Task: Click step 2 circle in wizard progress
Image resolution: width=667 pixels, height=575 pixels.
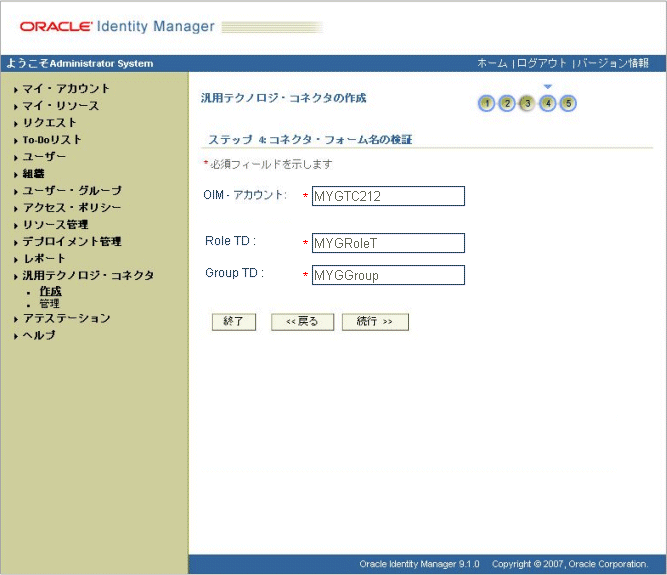Action: pos(507,103)
